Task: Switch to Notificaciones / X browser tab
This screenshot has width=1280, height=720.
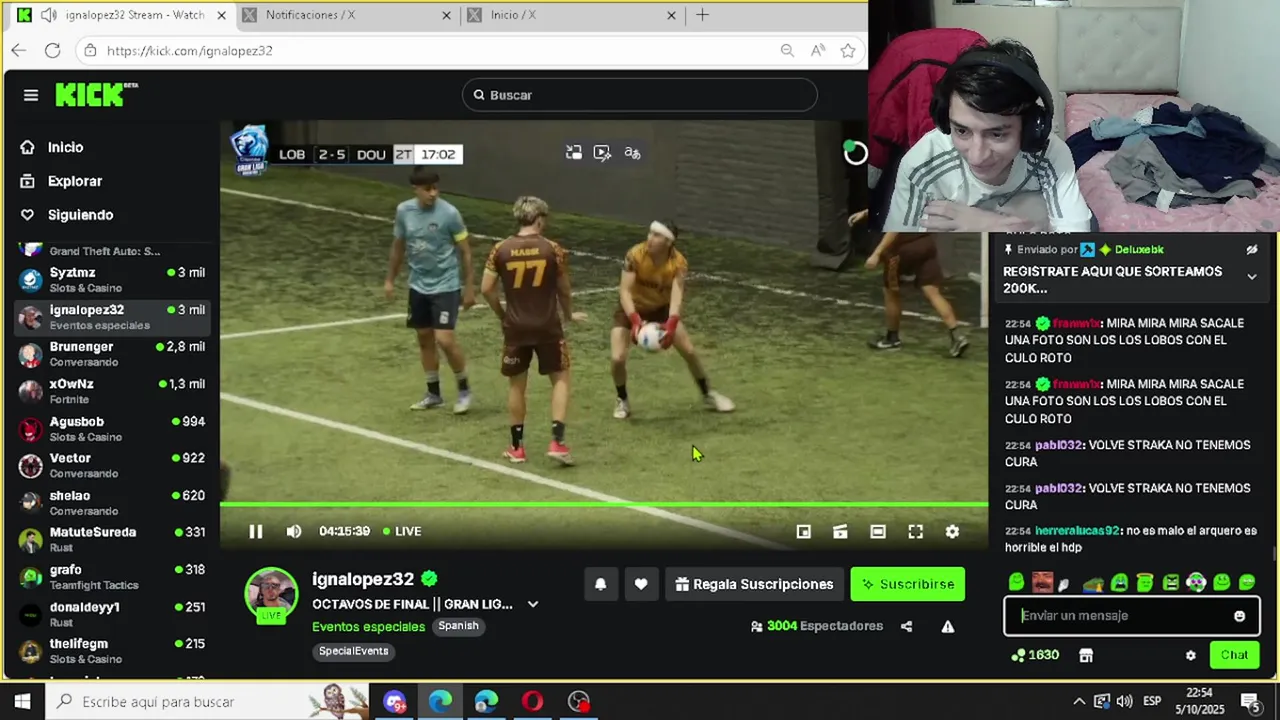Action: pos(345,15)
